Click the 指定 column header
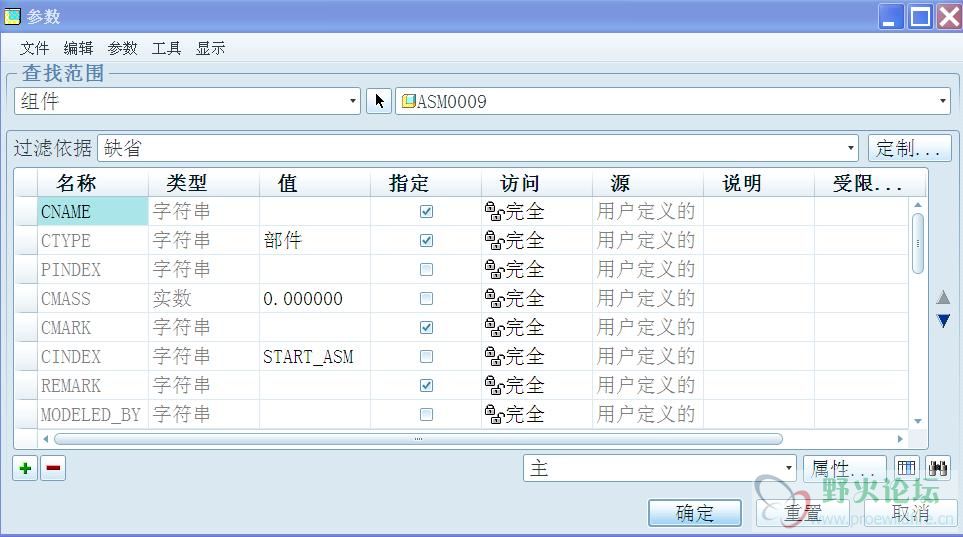 coord(426,183)
